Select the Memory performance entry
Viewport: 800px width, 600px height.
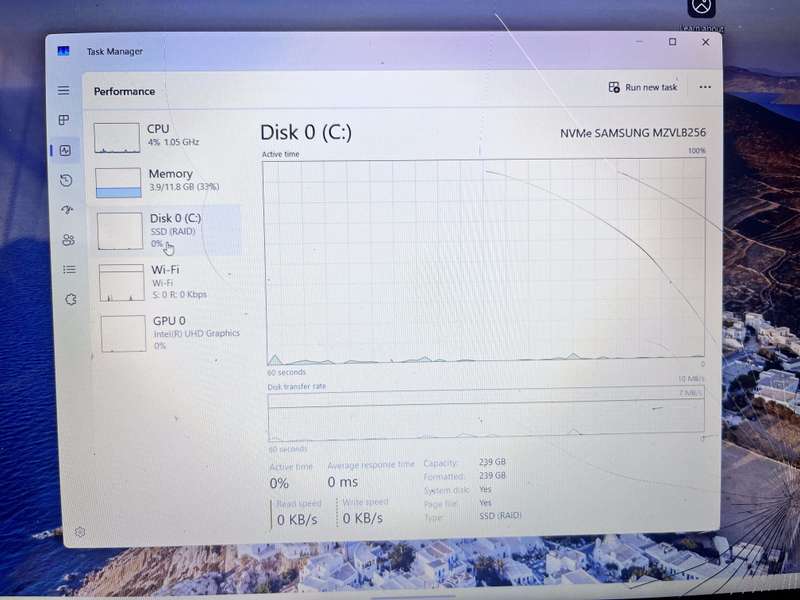click(166, 182)
